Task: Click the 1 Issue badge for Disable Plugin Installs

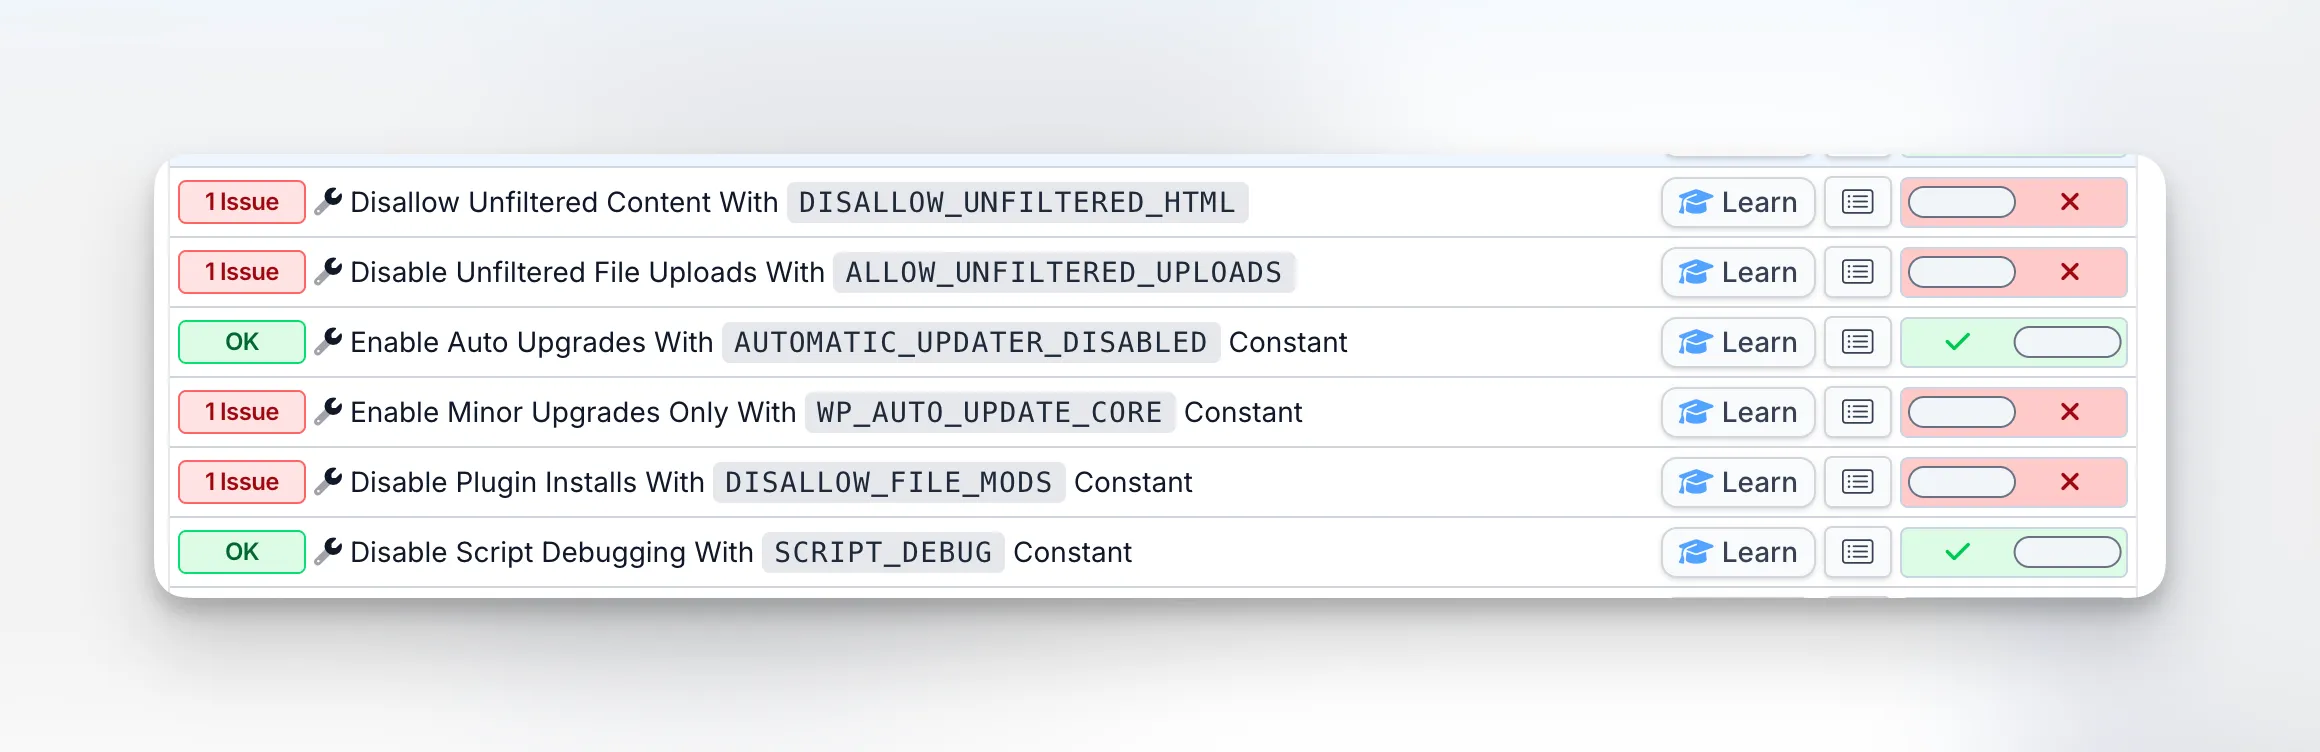Action: [241, 482]
